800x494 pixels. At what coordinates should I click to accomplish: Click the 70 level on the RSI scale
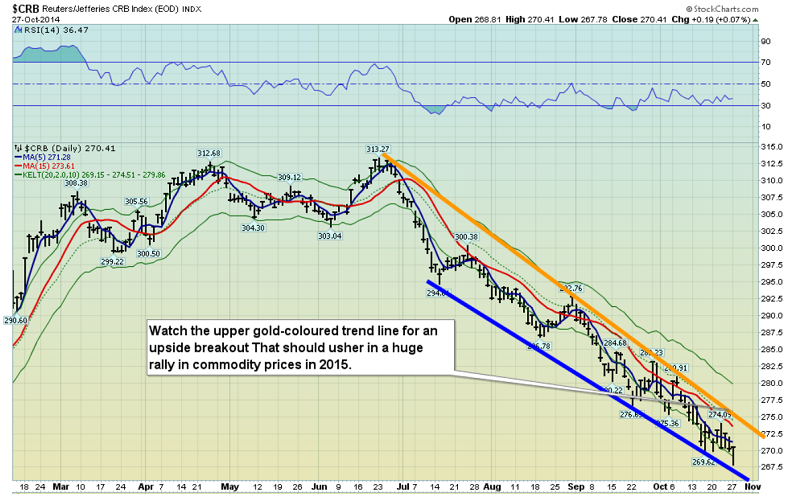(765, 62)
